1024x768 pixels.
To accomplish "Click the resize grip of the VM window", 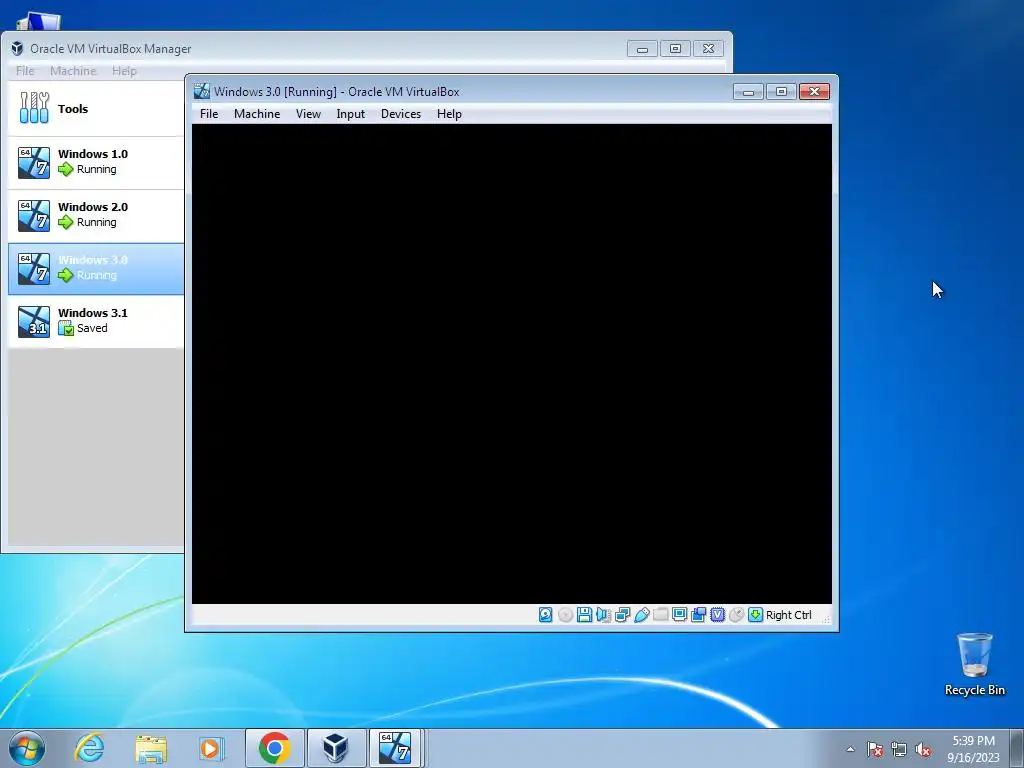I will 826,618.
